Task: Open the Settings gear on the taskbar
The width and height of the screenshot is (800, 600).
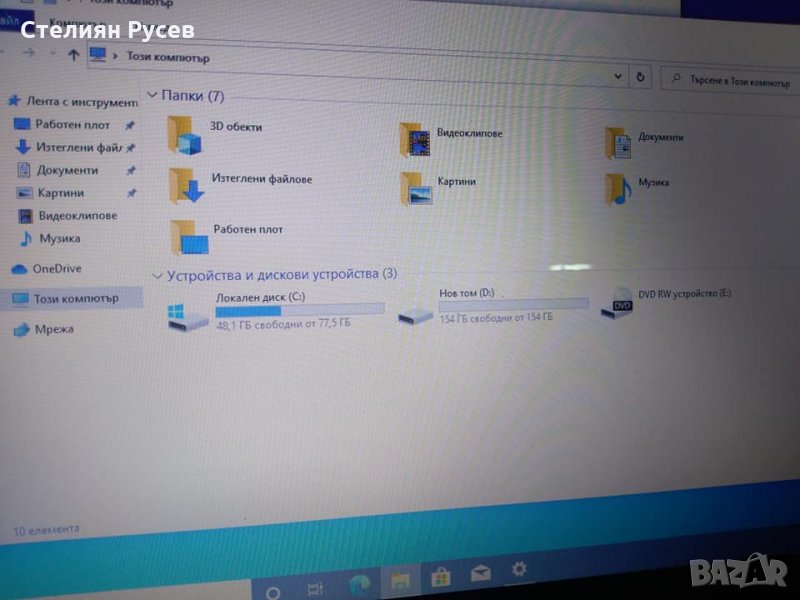Action: click(518, 570)
